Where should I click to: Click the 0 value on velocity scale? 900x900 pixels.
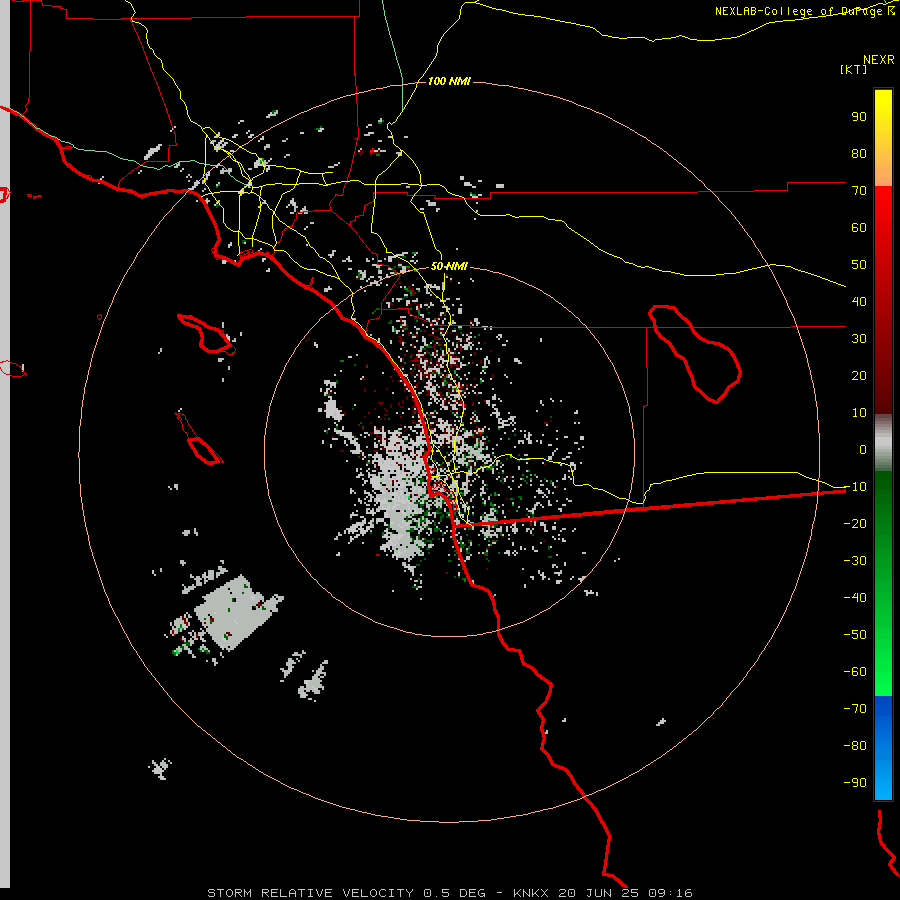pyautogui.click(x=863, y=449)
